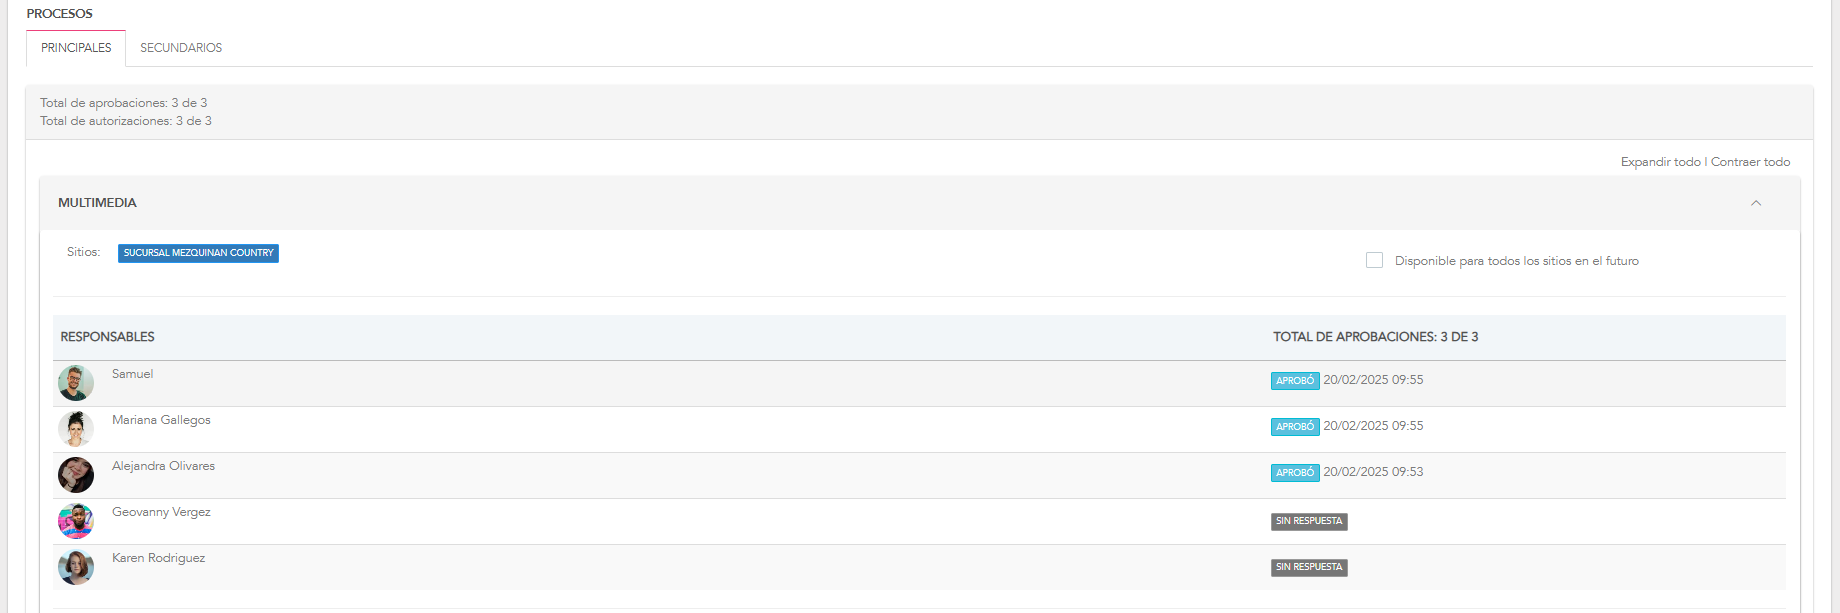Screen dimensions: 1840x613
Task: Enable availability for all future sites checkbox
Action: [1375, 260]
